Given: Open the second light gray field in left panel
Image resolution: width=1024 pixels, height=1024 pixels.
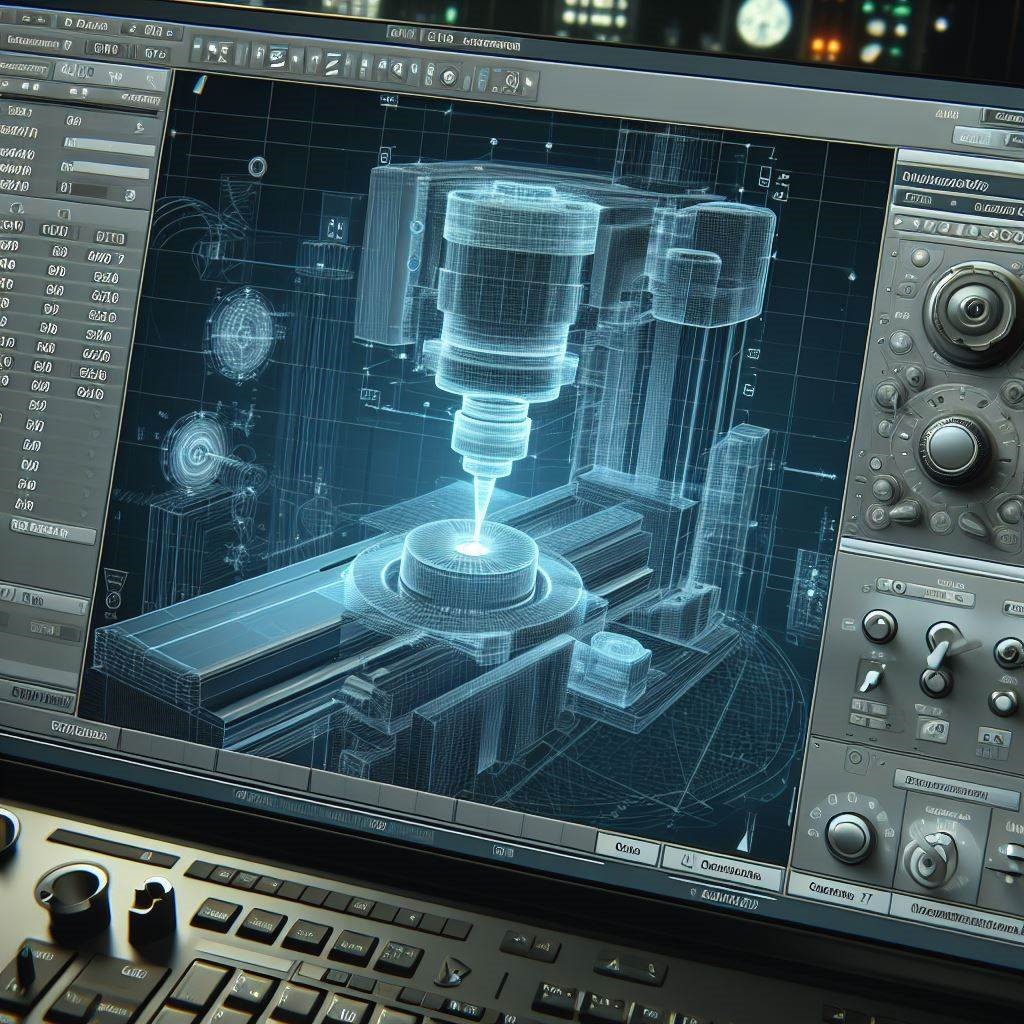Looking at the screenshot, I should pos(106,171).
